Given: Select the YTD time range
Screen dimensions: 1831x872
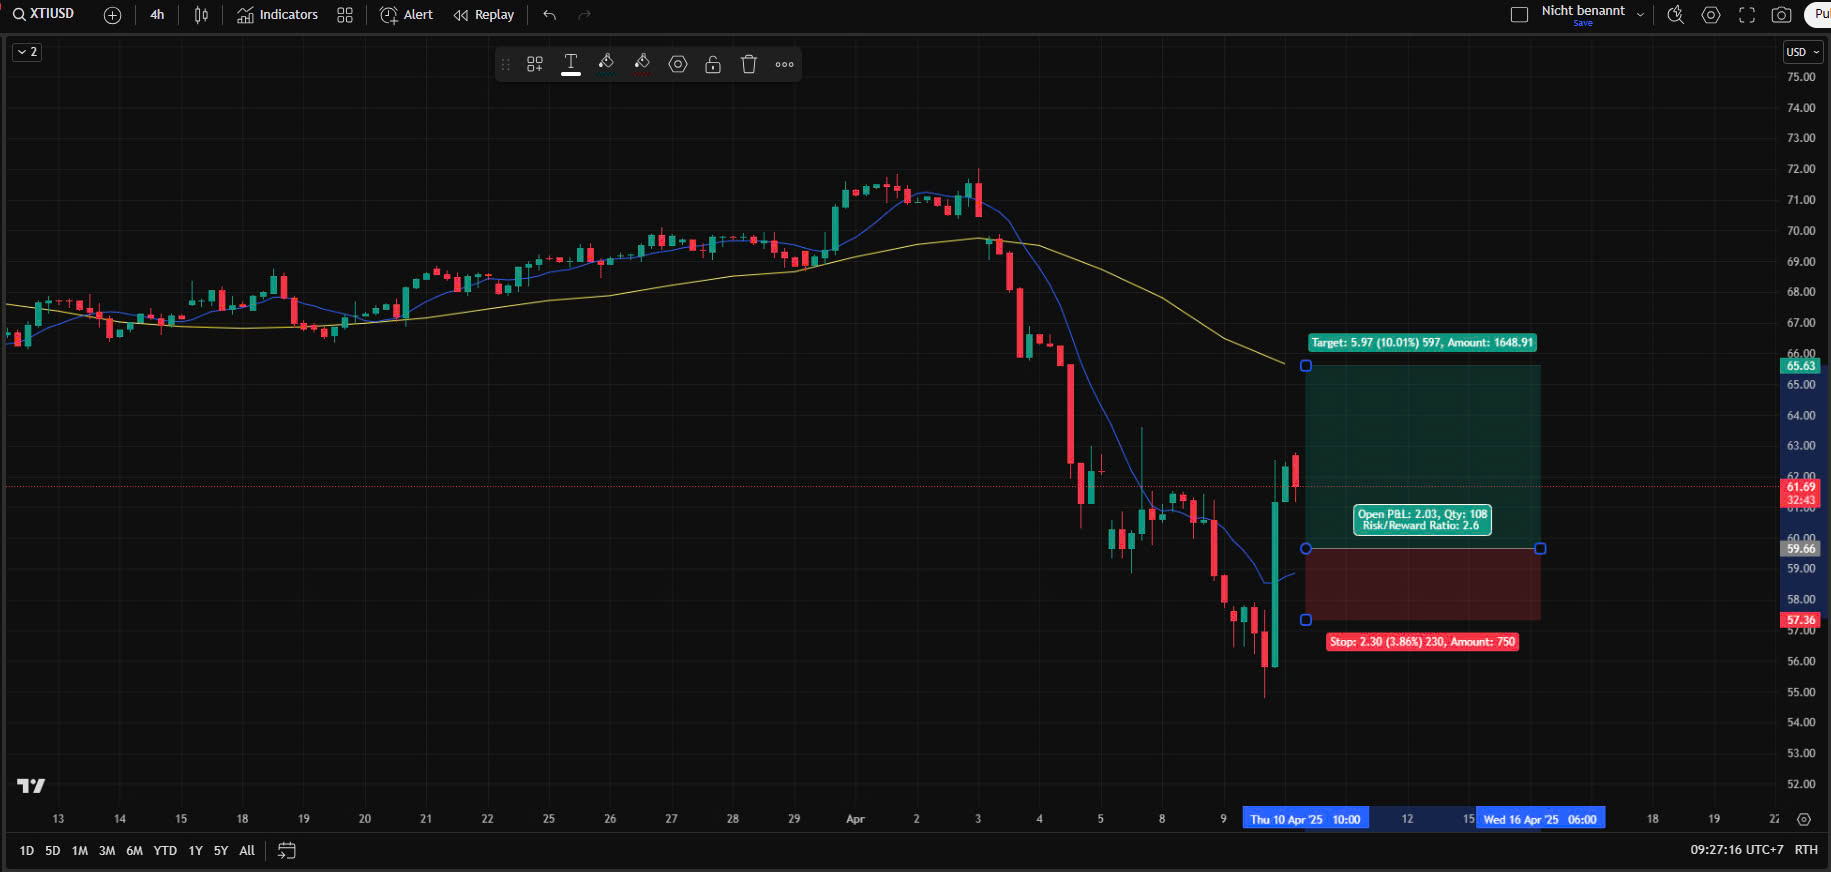Looking at the screenshot, I should click(165, 850).
